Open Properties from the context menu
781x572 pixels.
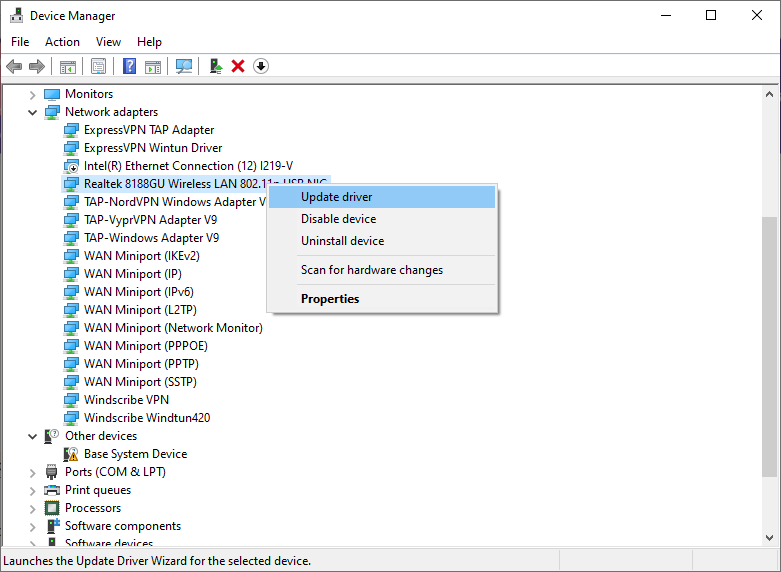pos(382,298)
